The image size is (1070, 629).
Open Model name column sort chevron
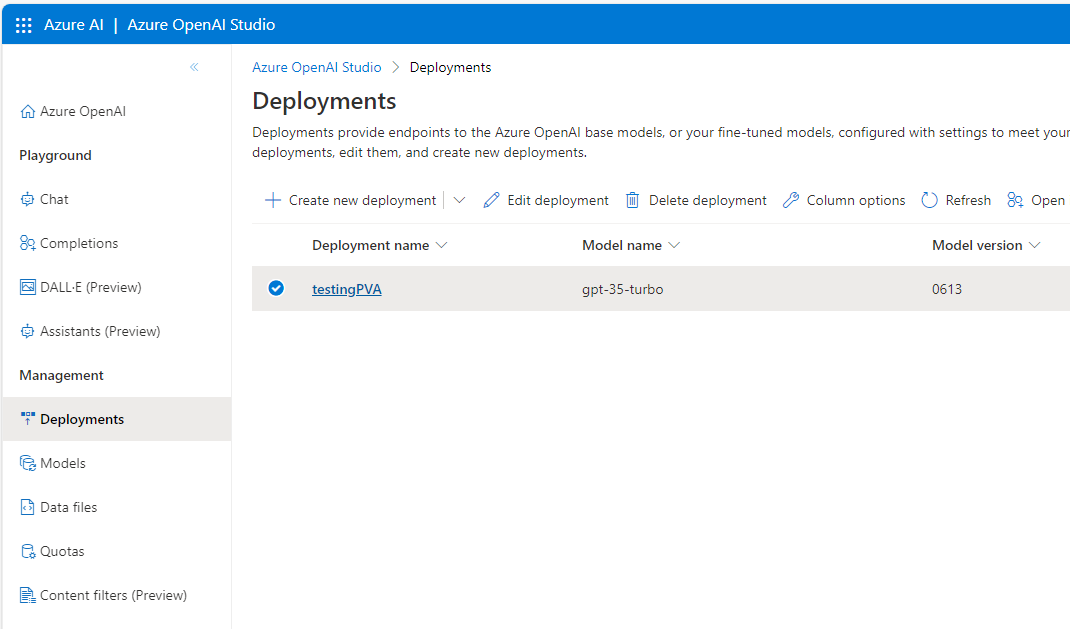pos(674,245)
